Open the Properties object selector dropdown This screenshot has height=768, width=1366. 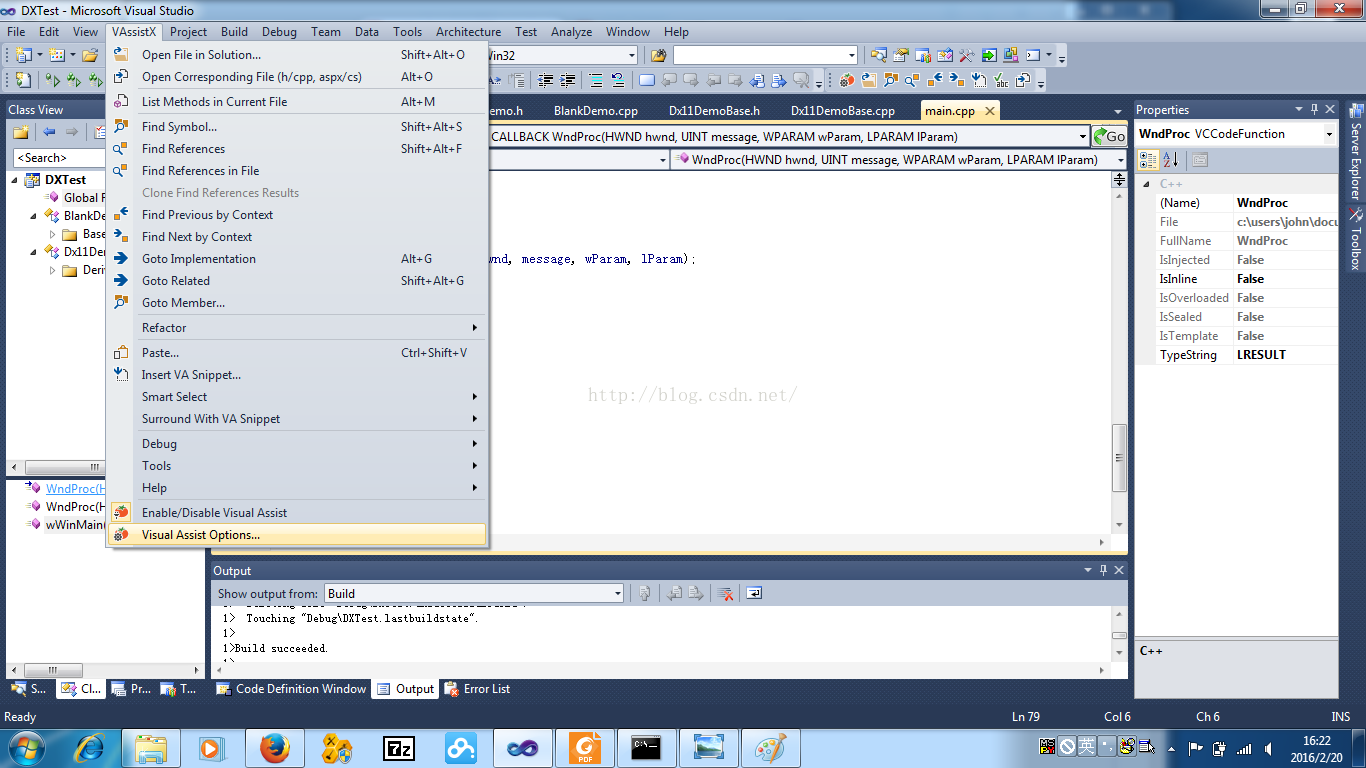pyautogui.click(x=1329, y=134)
